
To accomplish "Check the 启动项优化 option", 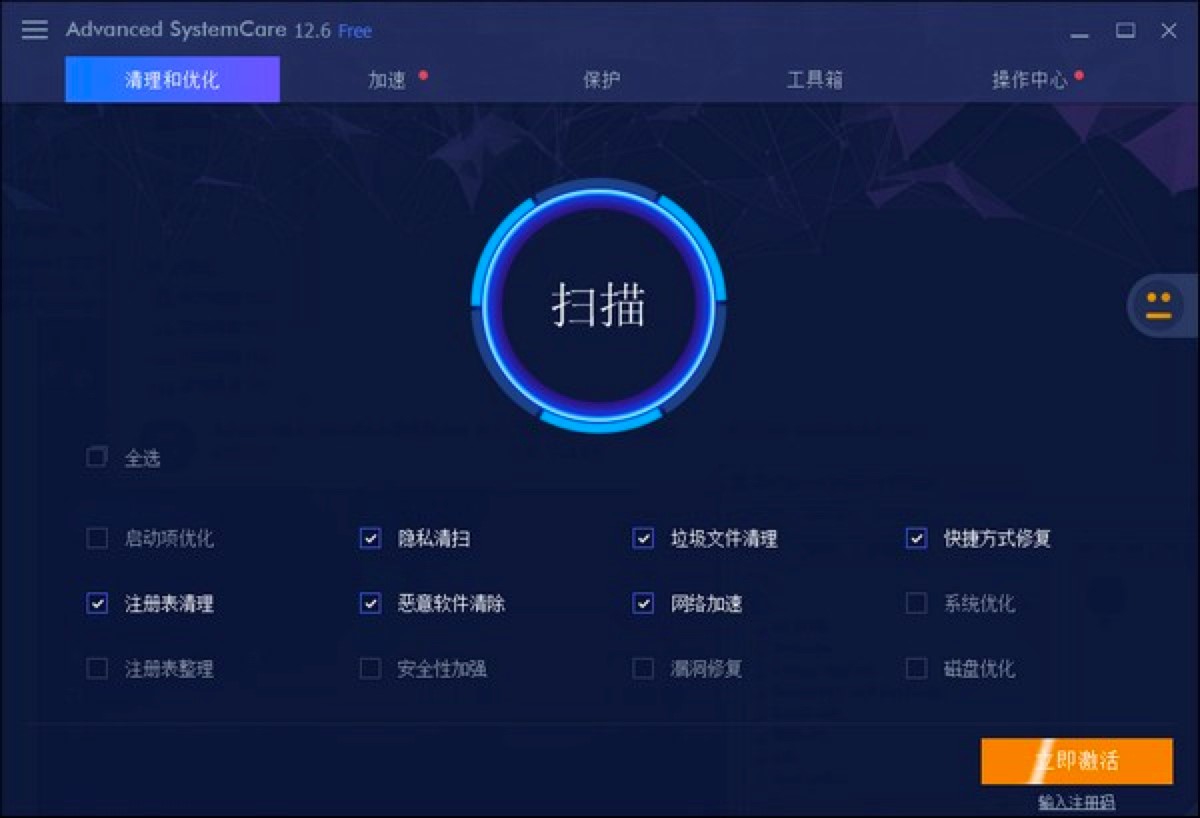I will (x=96, y=538).
